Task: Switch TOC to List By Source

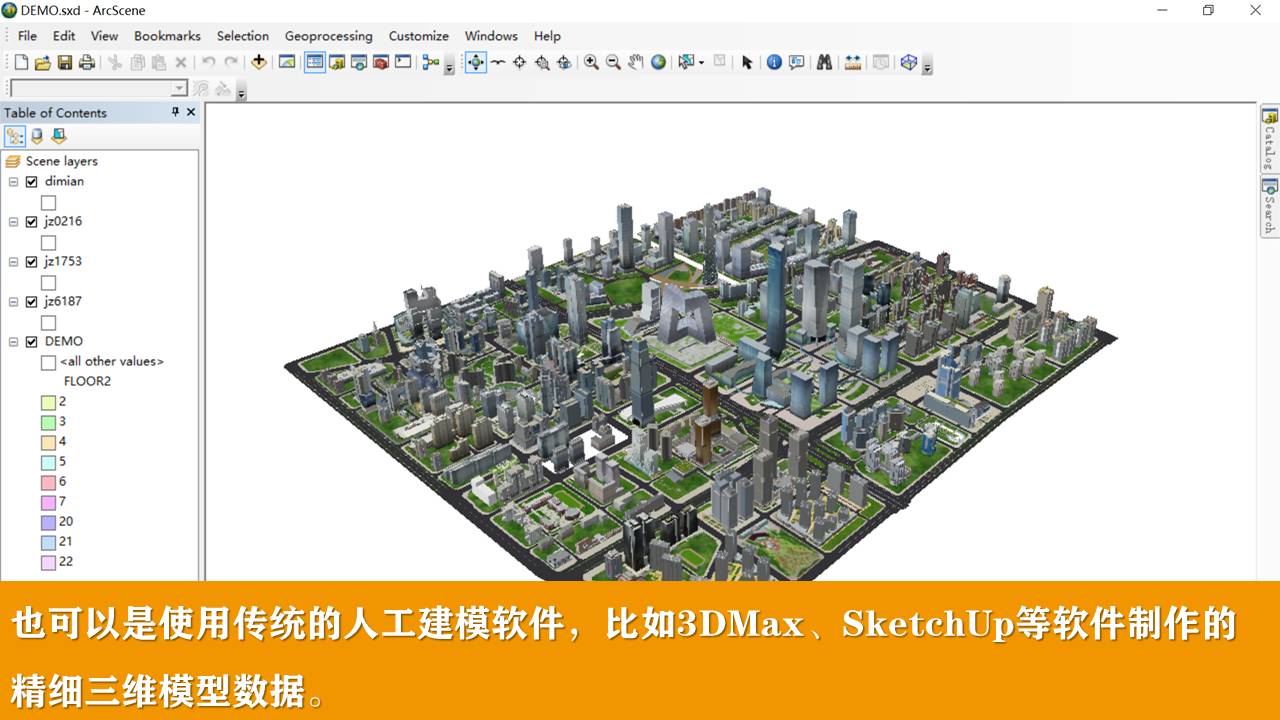Action: click(x=37, y=136)
